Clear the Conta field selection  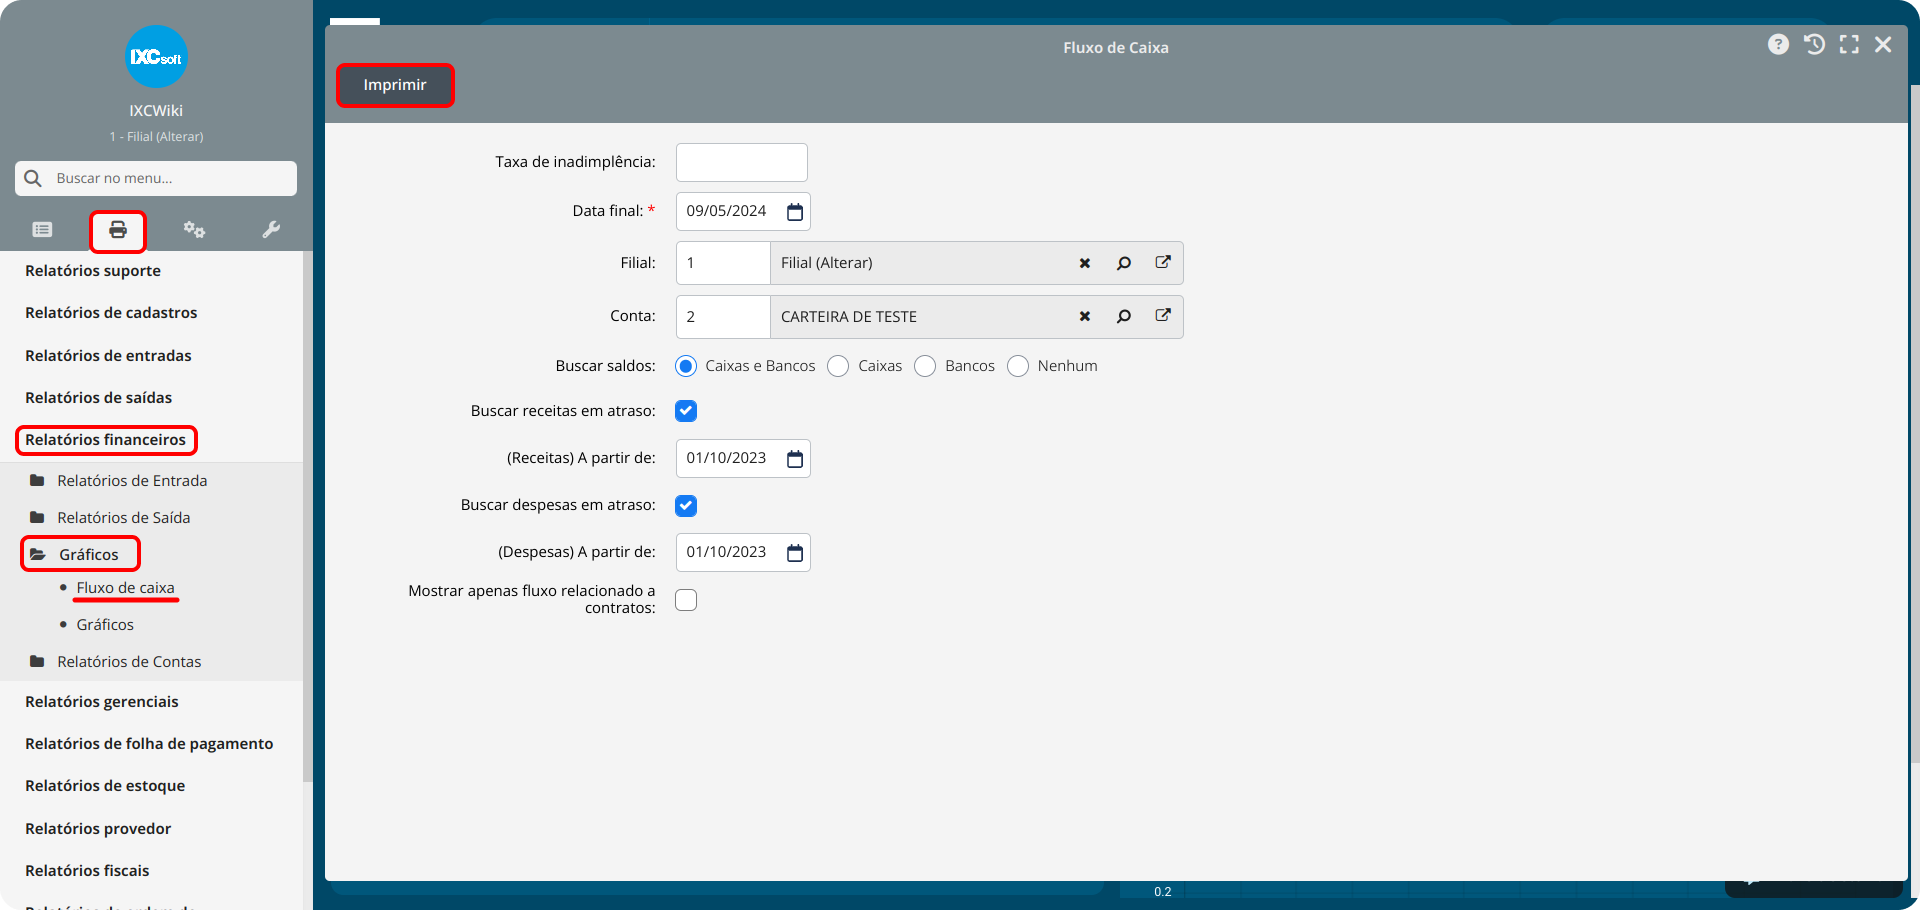pyautogui.click(x=1085, y=316)
